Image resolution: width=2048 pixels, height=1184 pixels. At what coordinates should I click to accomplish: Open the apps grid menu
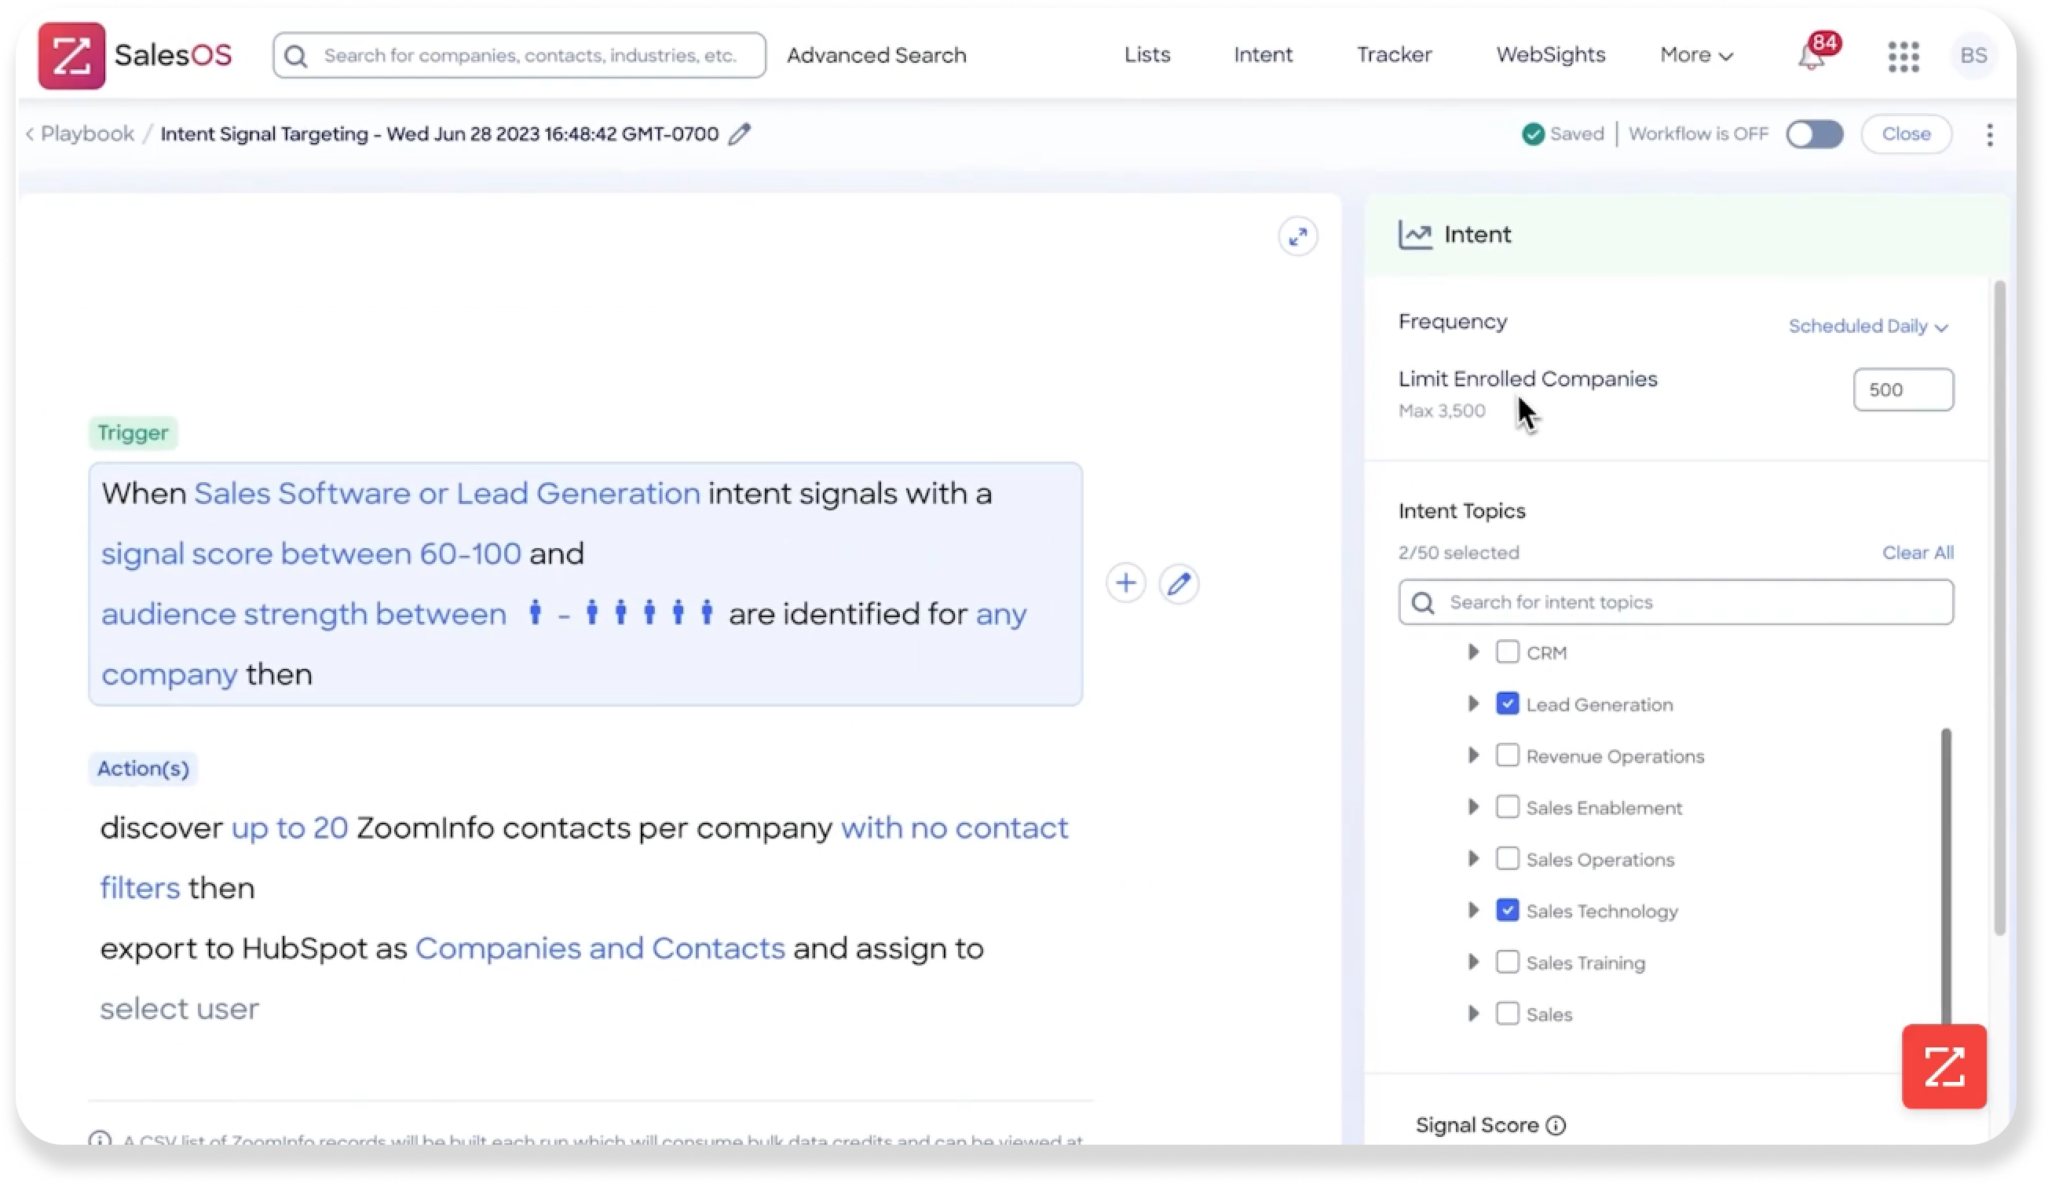point(1904,56)
